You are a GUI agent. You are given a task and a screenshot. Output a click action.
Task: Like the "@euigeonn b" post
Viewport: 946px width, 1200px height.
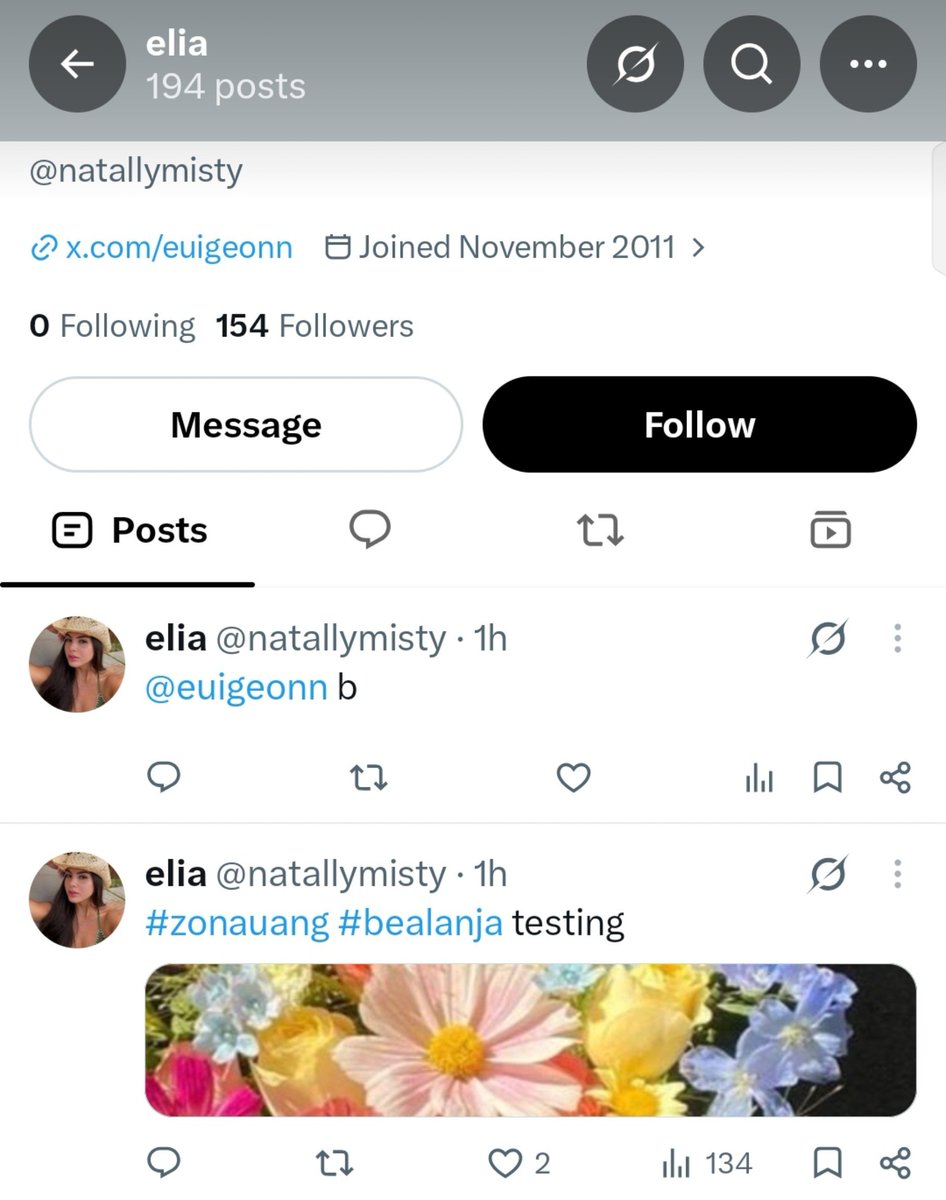(x=573, y=777)
